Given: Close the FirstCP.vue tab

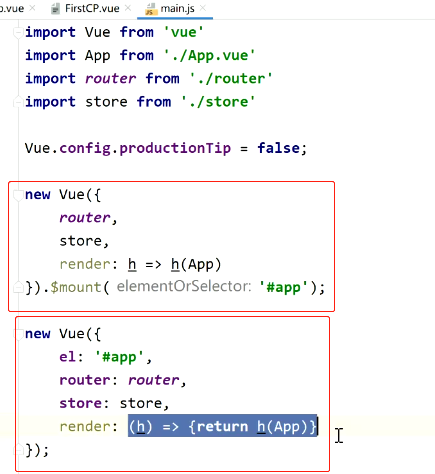Looking at the screenshot, I should pos(128,8).
